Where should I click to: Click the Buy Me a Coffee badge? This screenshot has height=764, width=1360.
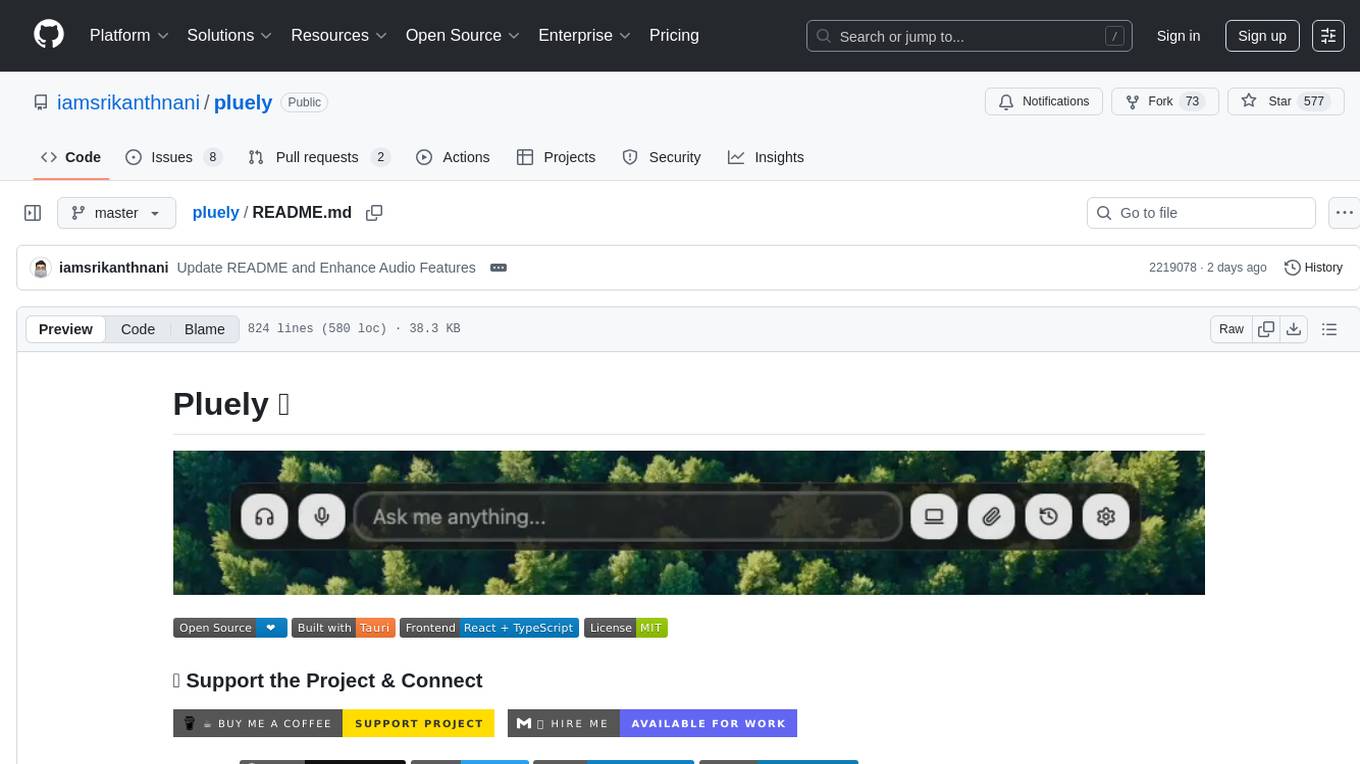click(334, 723)
